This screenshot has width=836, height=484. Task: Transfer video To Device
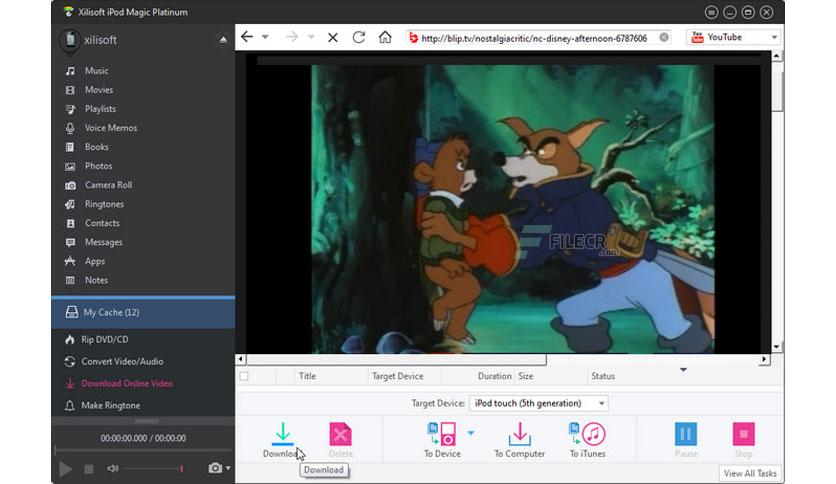[x=443, y=440]
